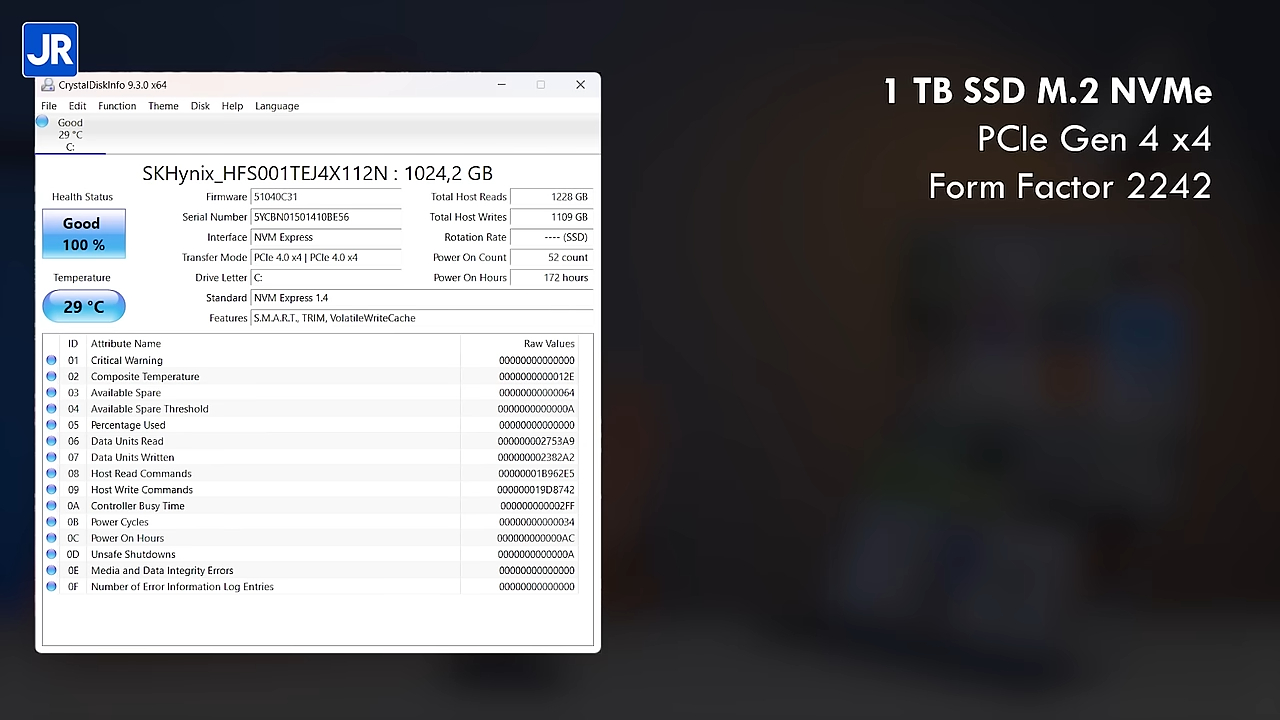Click the drive title "SKHynix_HFS001TEJ4X112N : 1024,2 GB"
Viewport: 1280px width, 720px height.
tap(317, 173)
